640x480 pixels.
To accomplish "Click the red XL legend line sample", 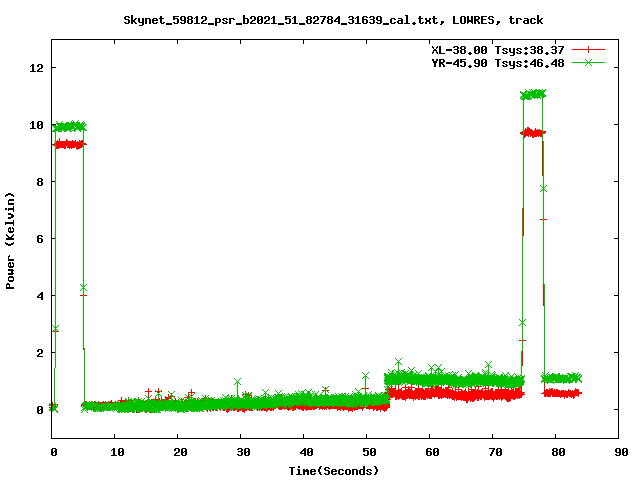I will click(588, 50).
